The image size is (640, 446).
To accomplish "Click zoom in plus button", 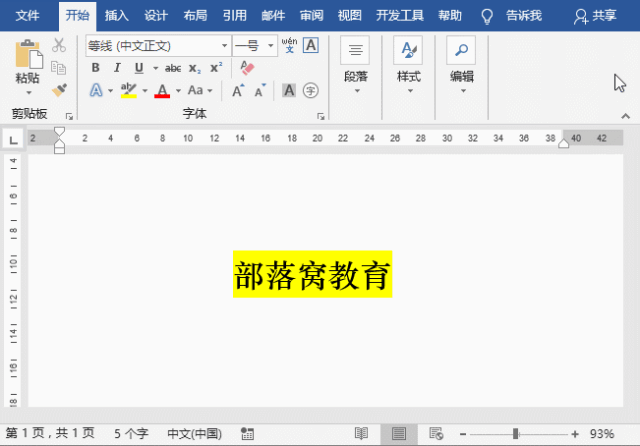I will [575, 434].
